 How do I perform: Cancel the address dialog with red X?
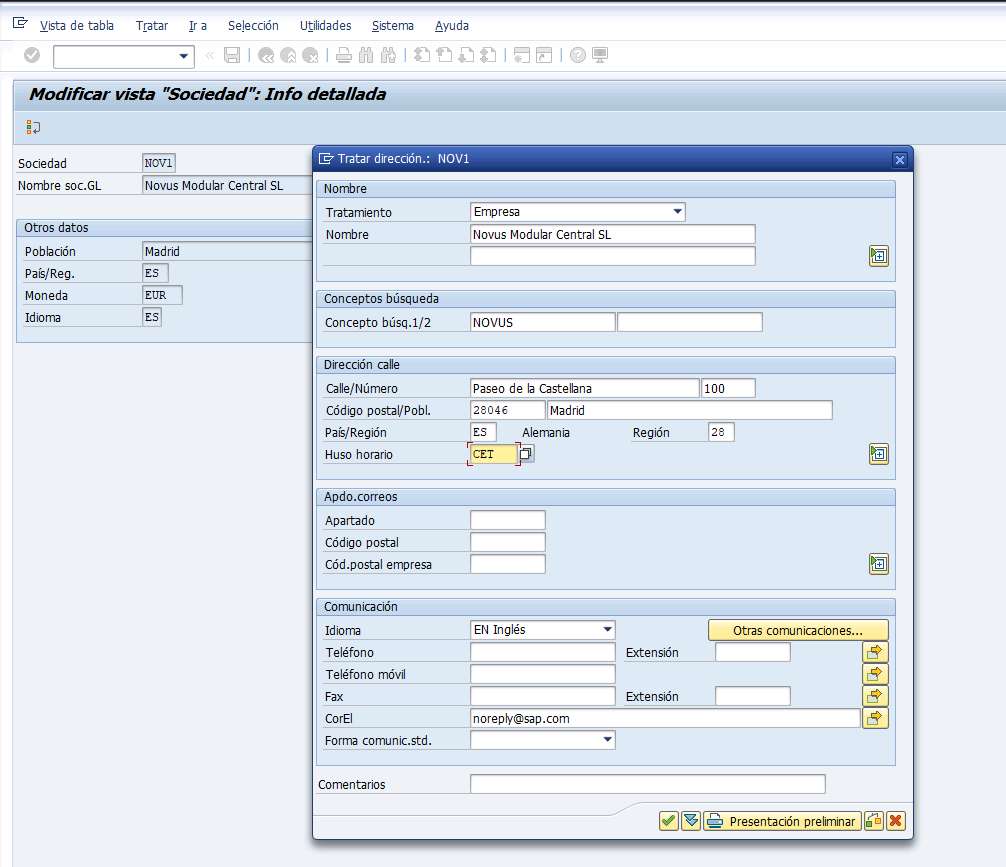pyautogui.click(x=896, y=821)
